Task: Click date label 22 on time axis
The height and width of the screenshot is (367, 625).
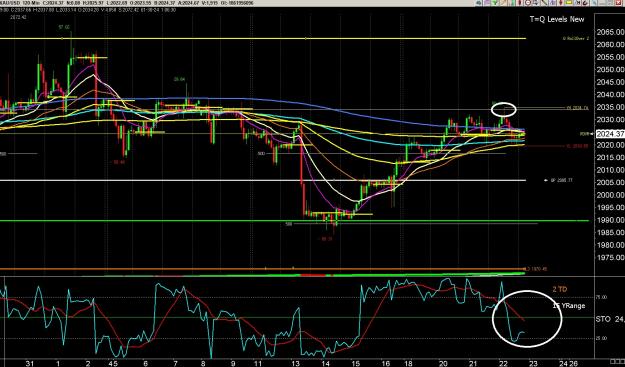Action: 503,363
